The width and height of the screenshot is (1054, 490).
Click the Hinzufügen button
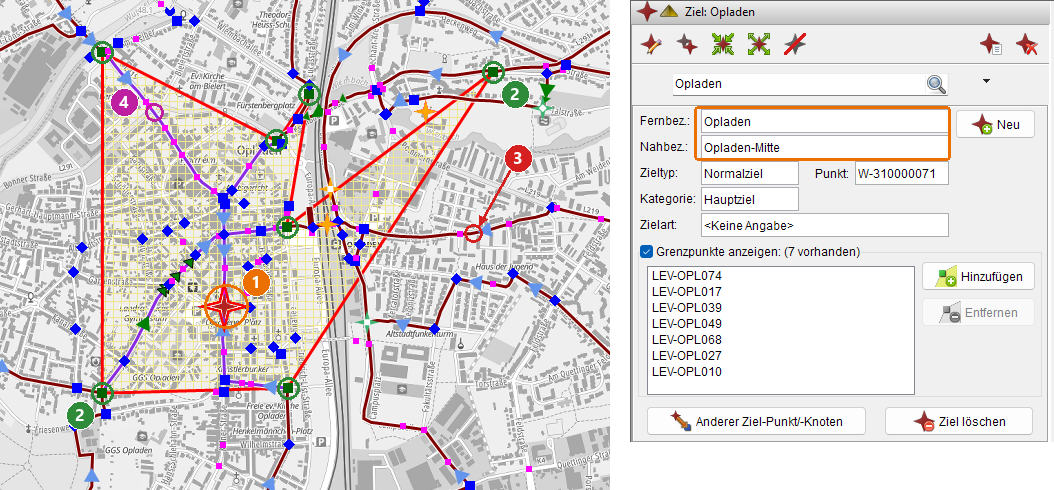click(978, 276)
